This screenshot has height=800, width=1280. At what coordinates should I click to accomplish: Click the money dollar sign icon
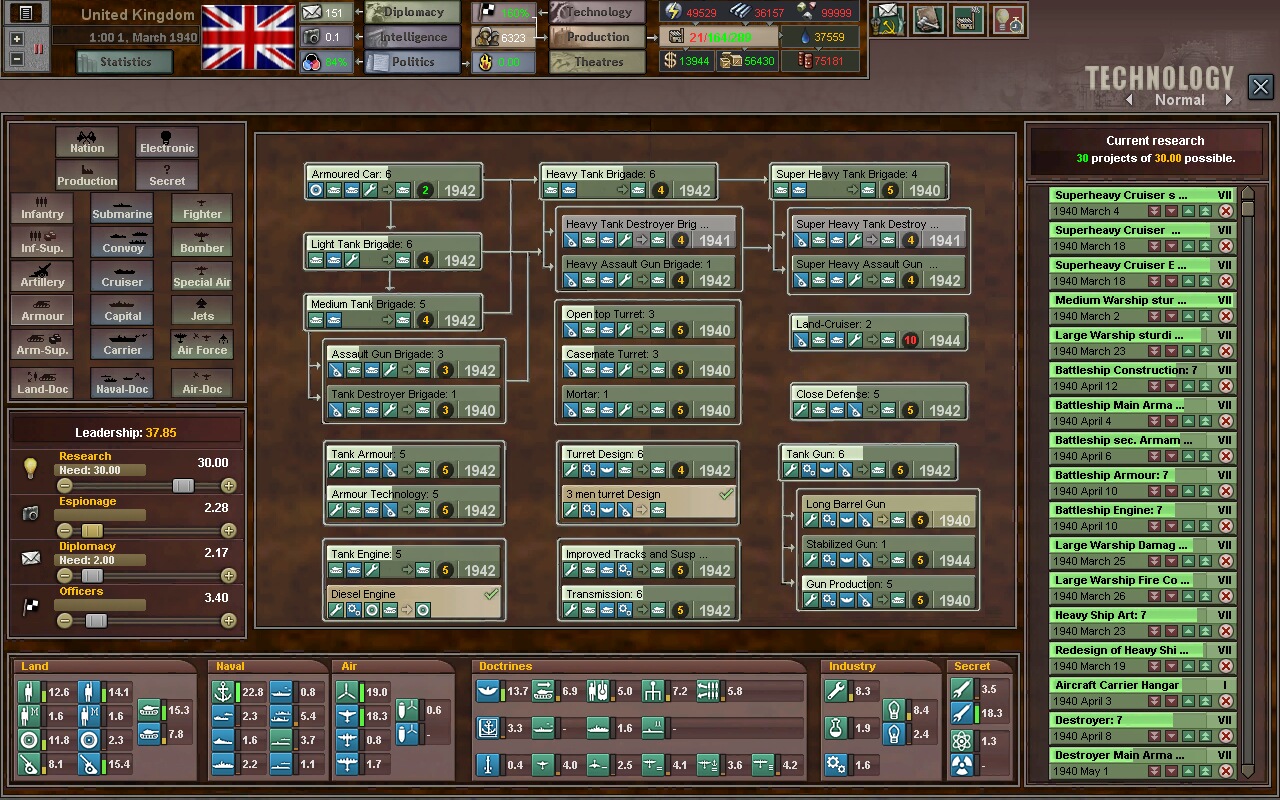tap(670, 61)
